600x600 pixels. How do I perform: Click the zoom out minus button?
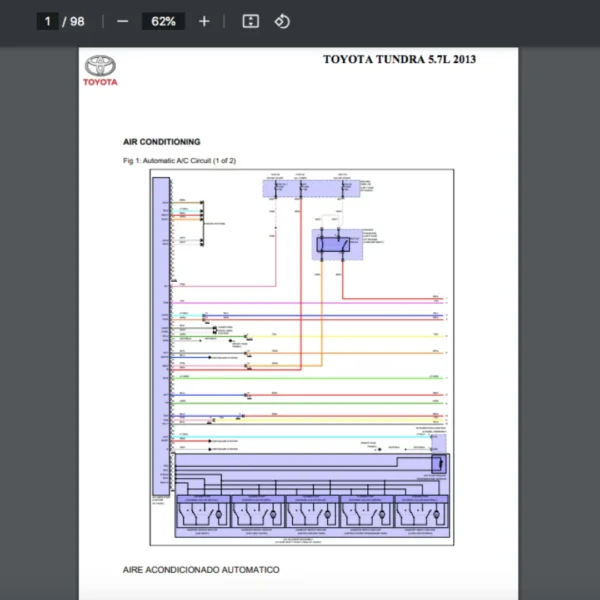tap(123, 21)
